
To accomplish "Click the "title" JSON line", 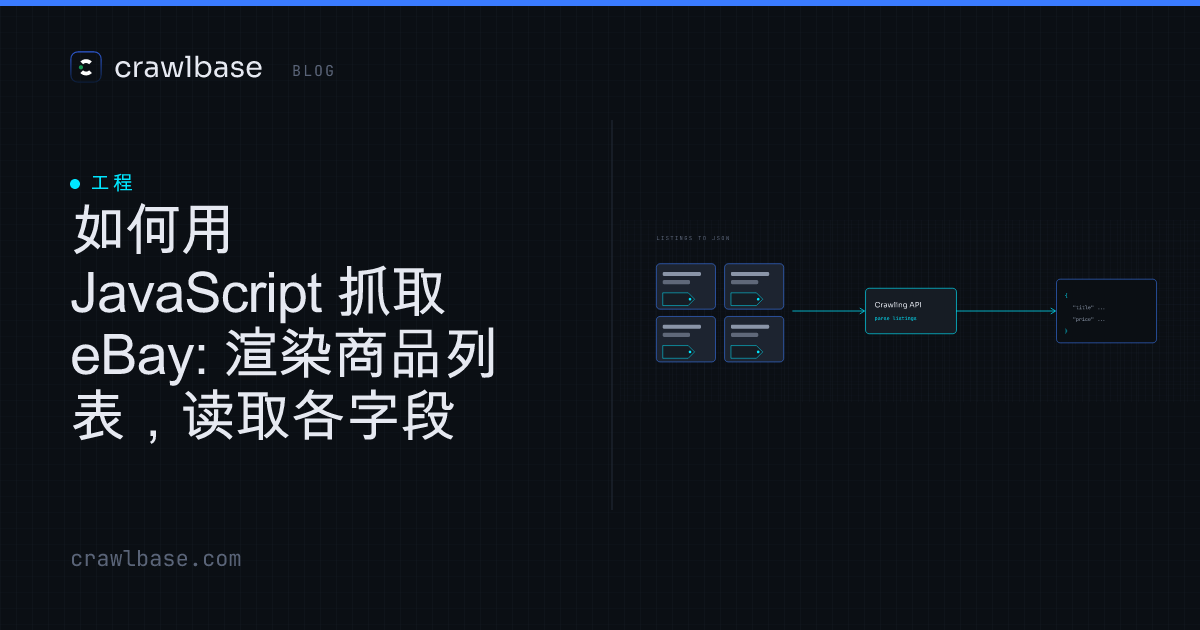I will (x=1088, y=307).
